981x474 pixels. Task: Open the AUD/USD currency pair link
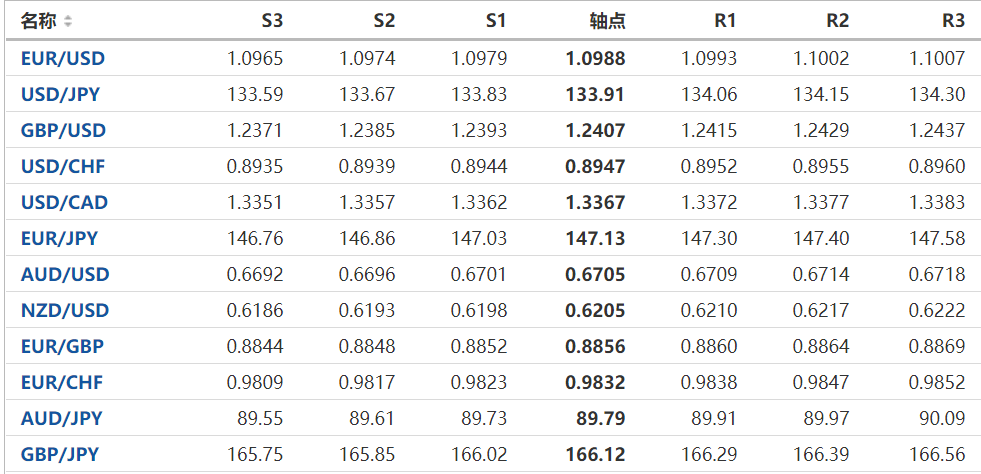pos(65,274)
